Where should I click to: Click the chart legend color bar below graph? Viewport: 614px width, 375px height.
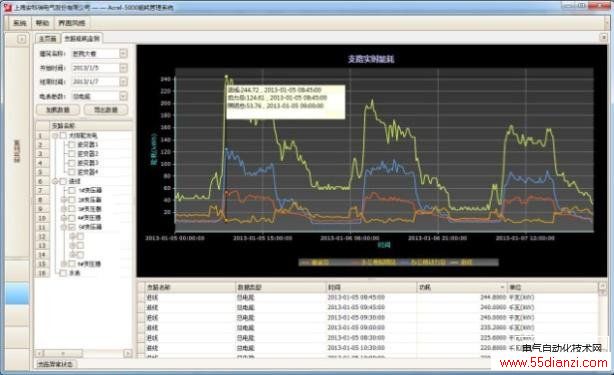[x=398, y=262]
